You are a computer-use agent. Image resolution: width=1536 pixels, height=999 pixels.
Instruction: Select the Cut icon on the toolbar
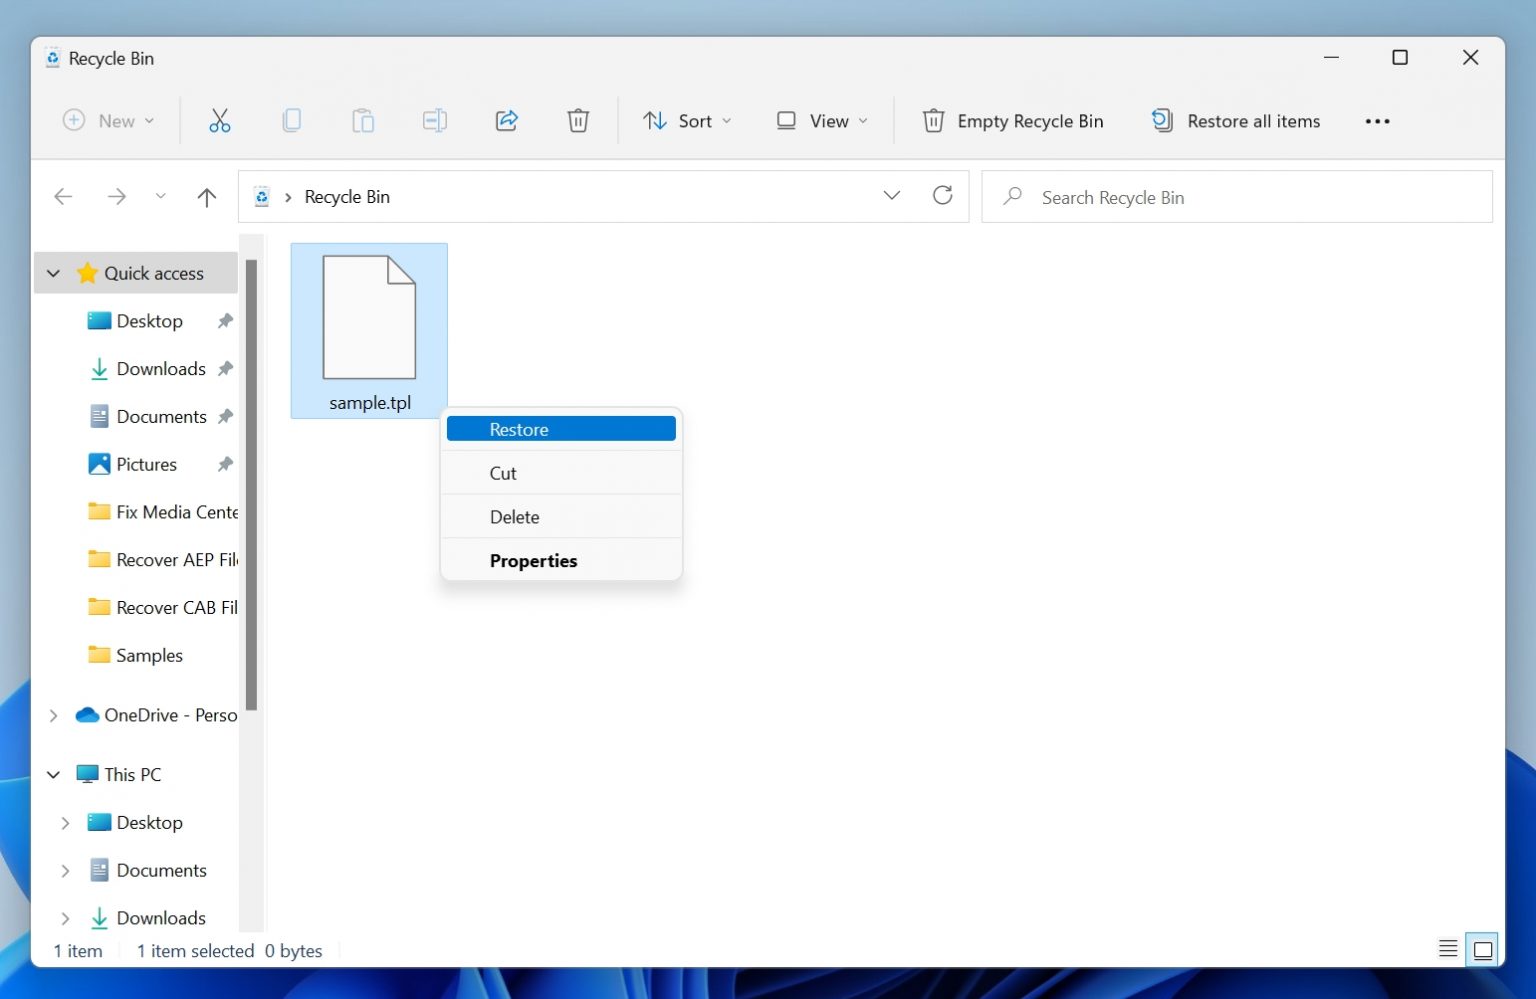[x=220, y=120]
